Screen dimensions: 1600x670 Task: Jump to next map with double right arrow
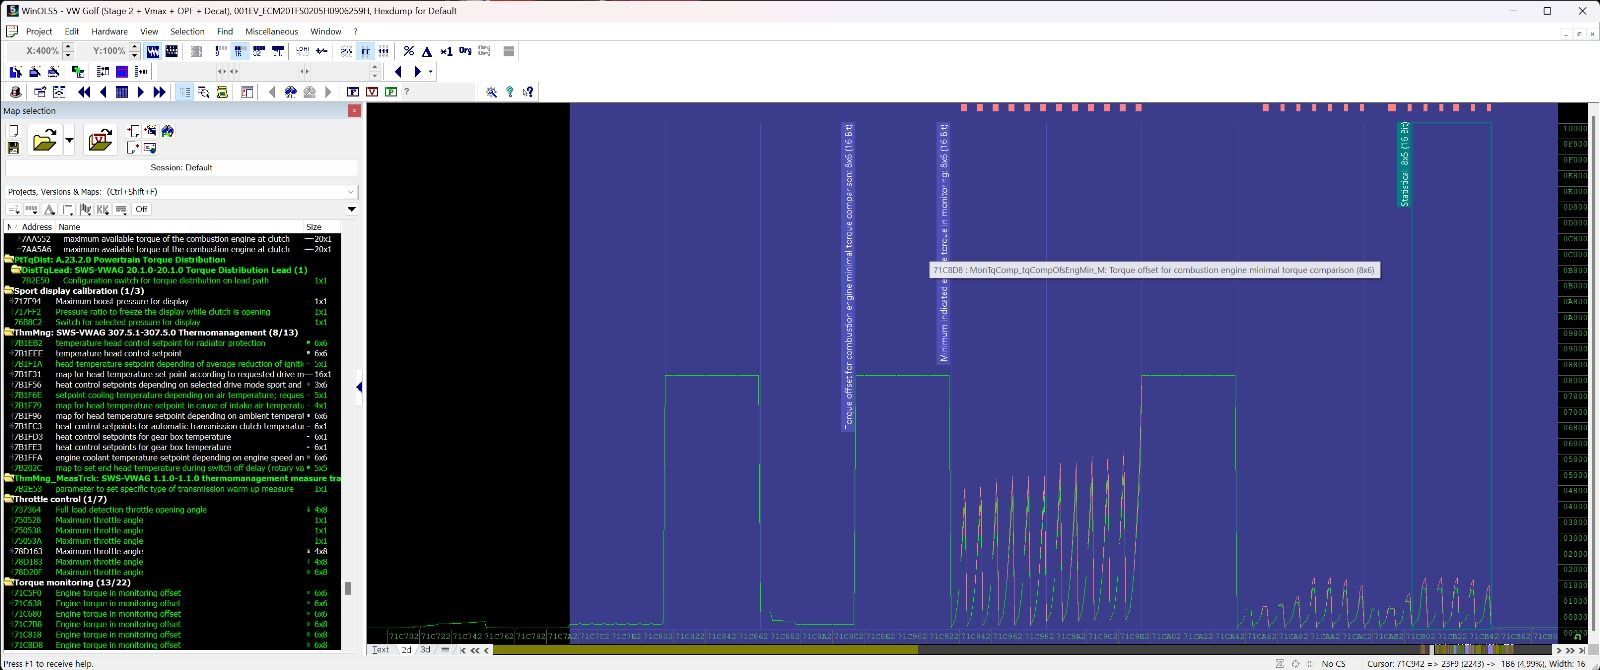pyautogui.click(x=159, y=92)
